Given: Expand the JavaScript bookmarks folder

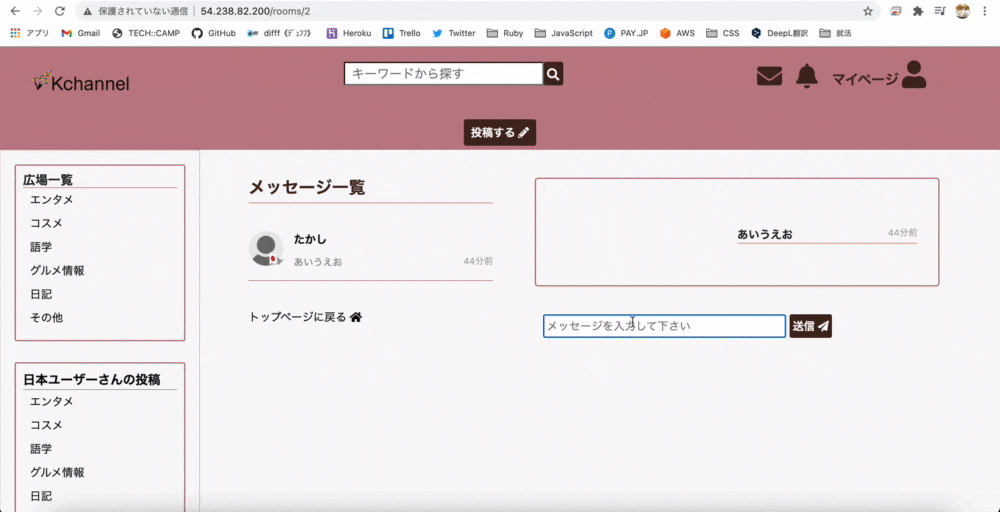Looking at the screenshot, I should pos(564,33).
